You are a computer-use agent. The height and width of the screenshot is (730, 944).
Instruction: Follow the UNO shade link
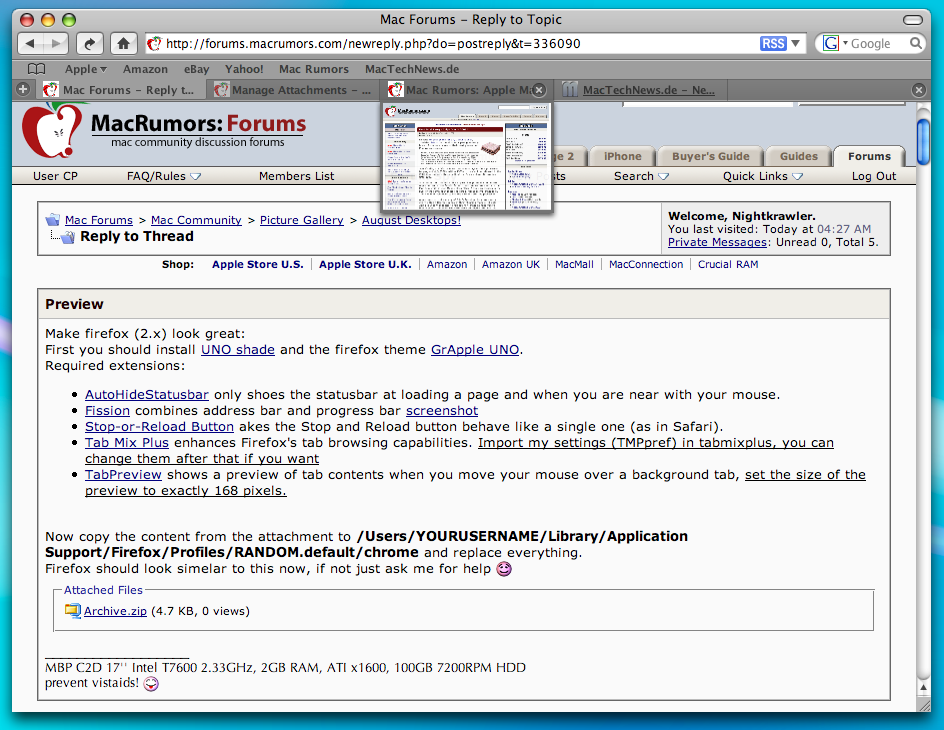pyautogui.click(x=238, y=350)
